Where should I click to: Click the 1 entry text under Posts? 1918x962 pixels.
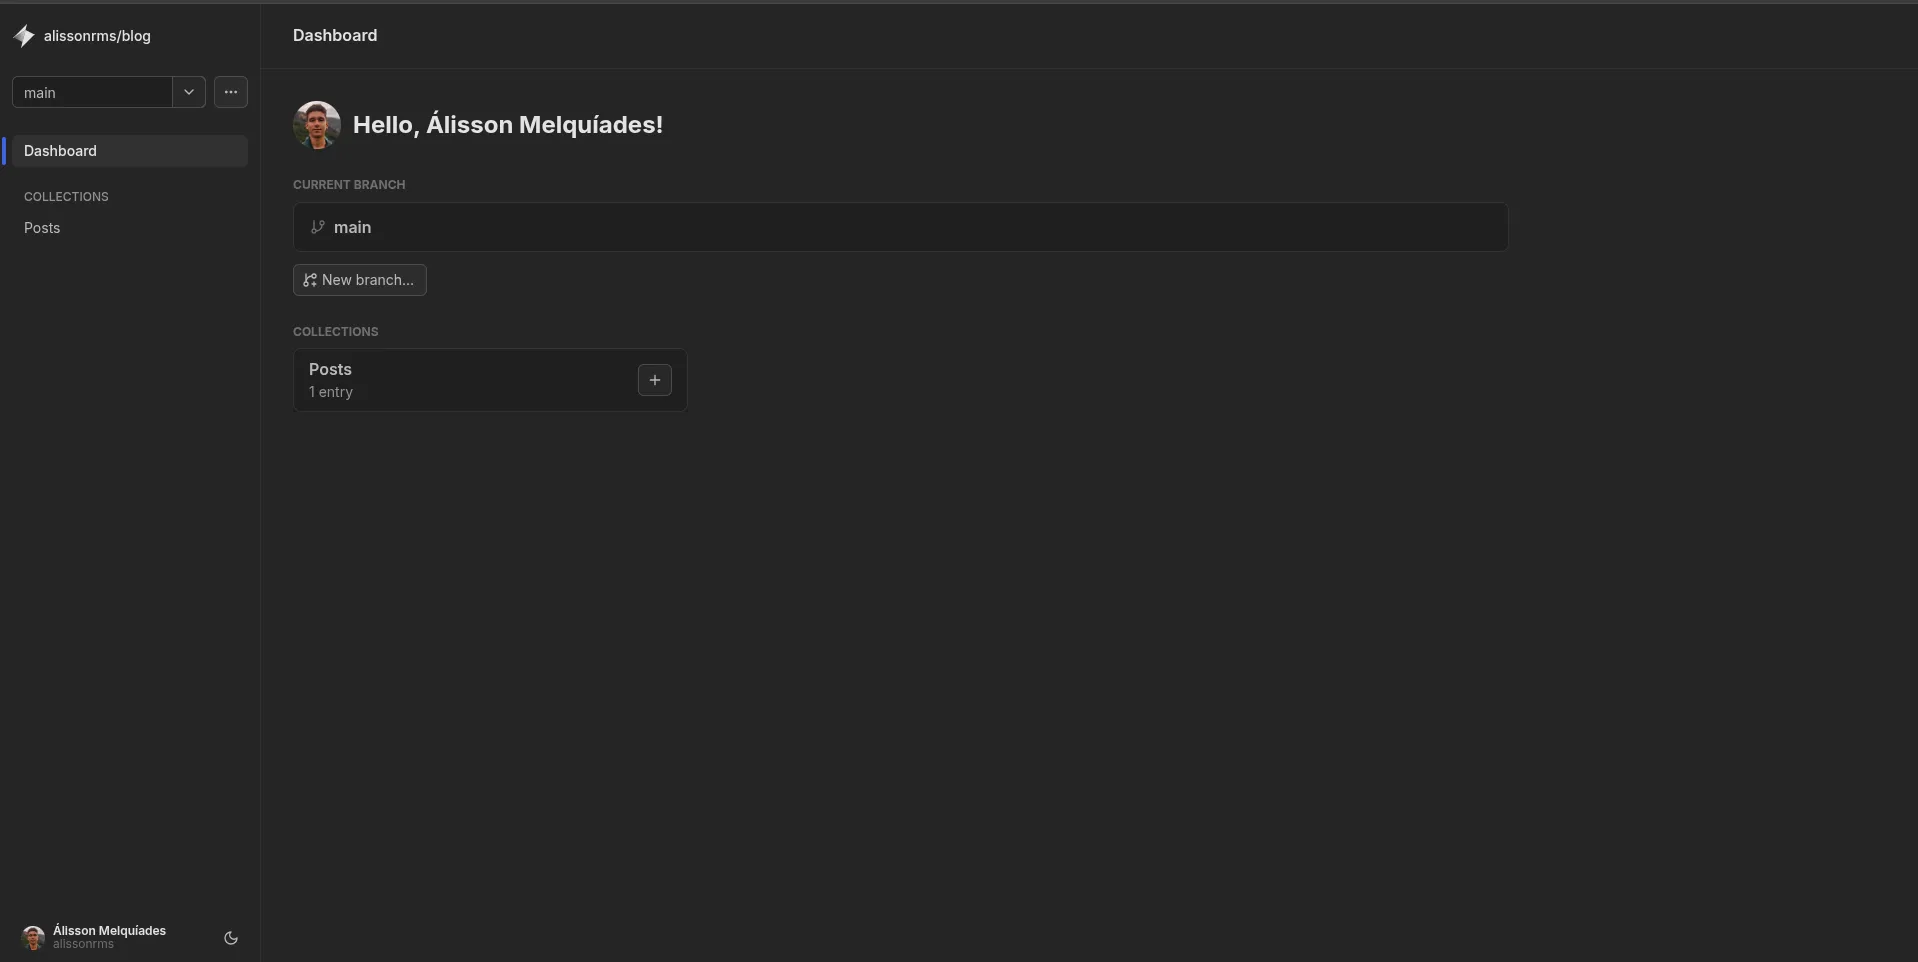(x=331, y=392)
